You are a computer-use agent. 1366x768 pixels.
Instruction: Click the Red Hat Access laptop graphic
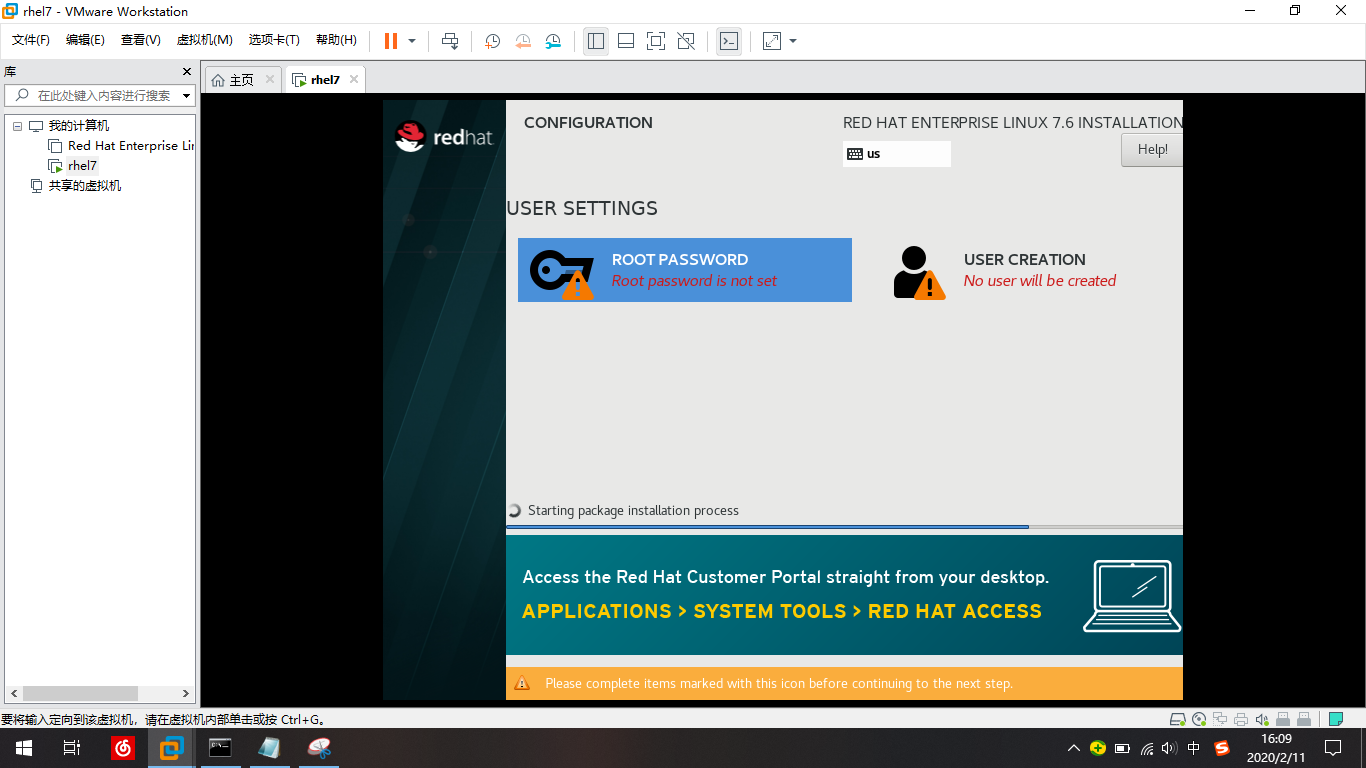click(1131, 596)
